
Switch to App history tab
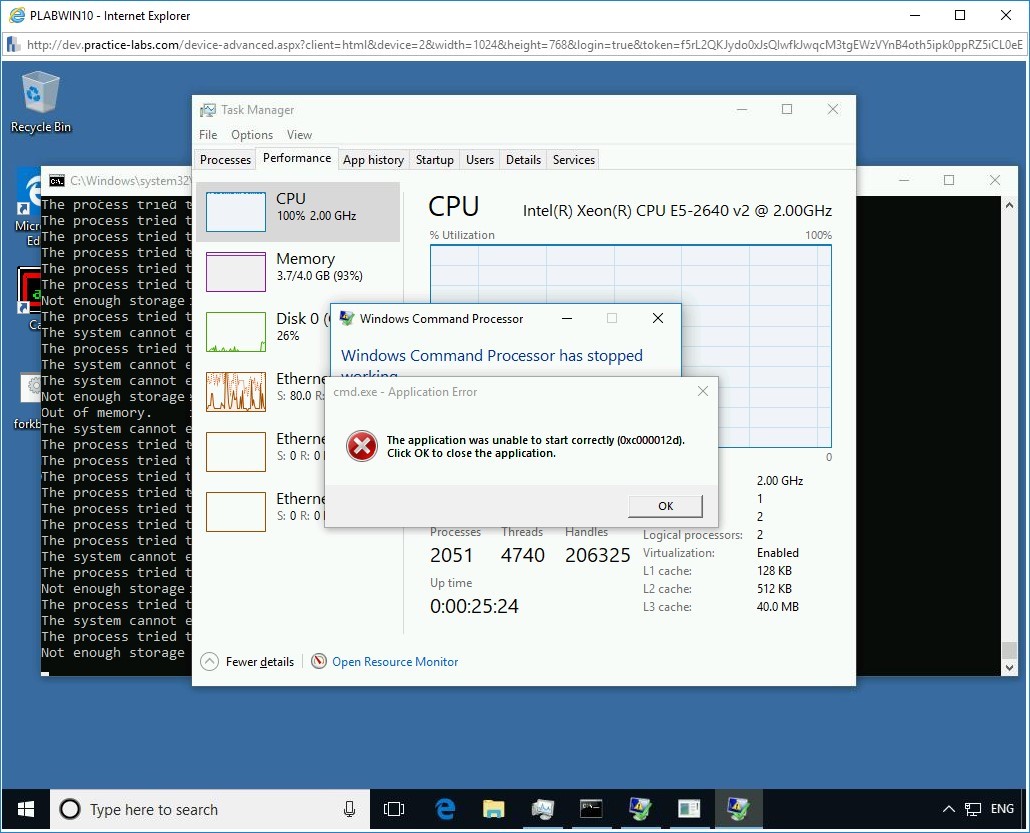click(373, 159)
